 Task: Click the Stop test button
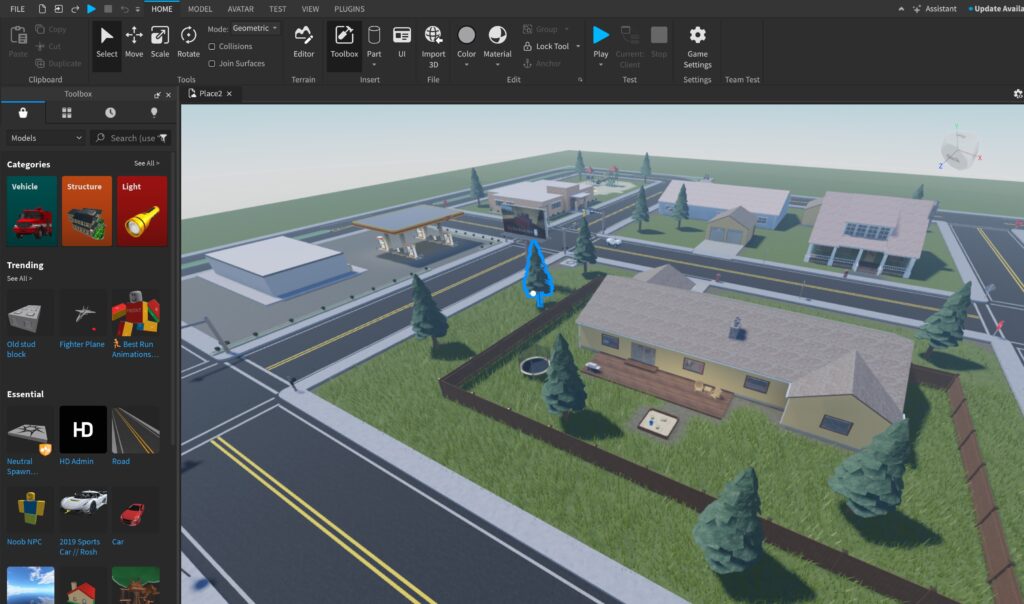coord(659,43)
